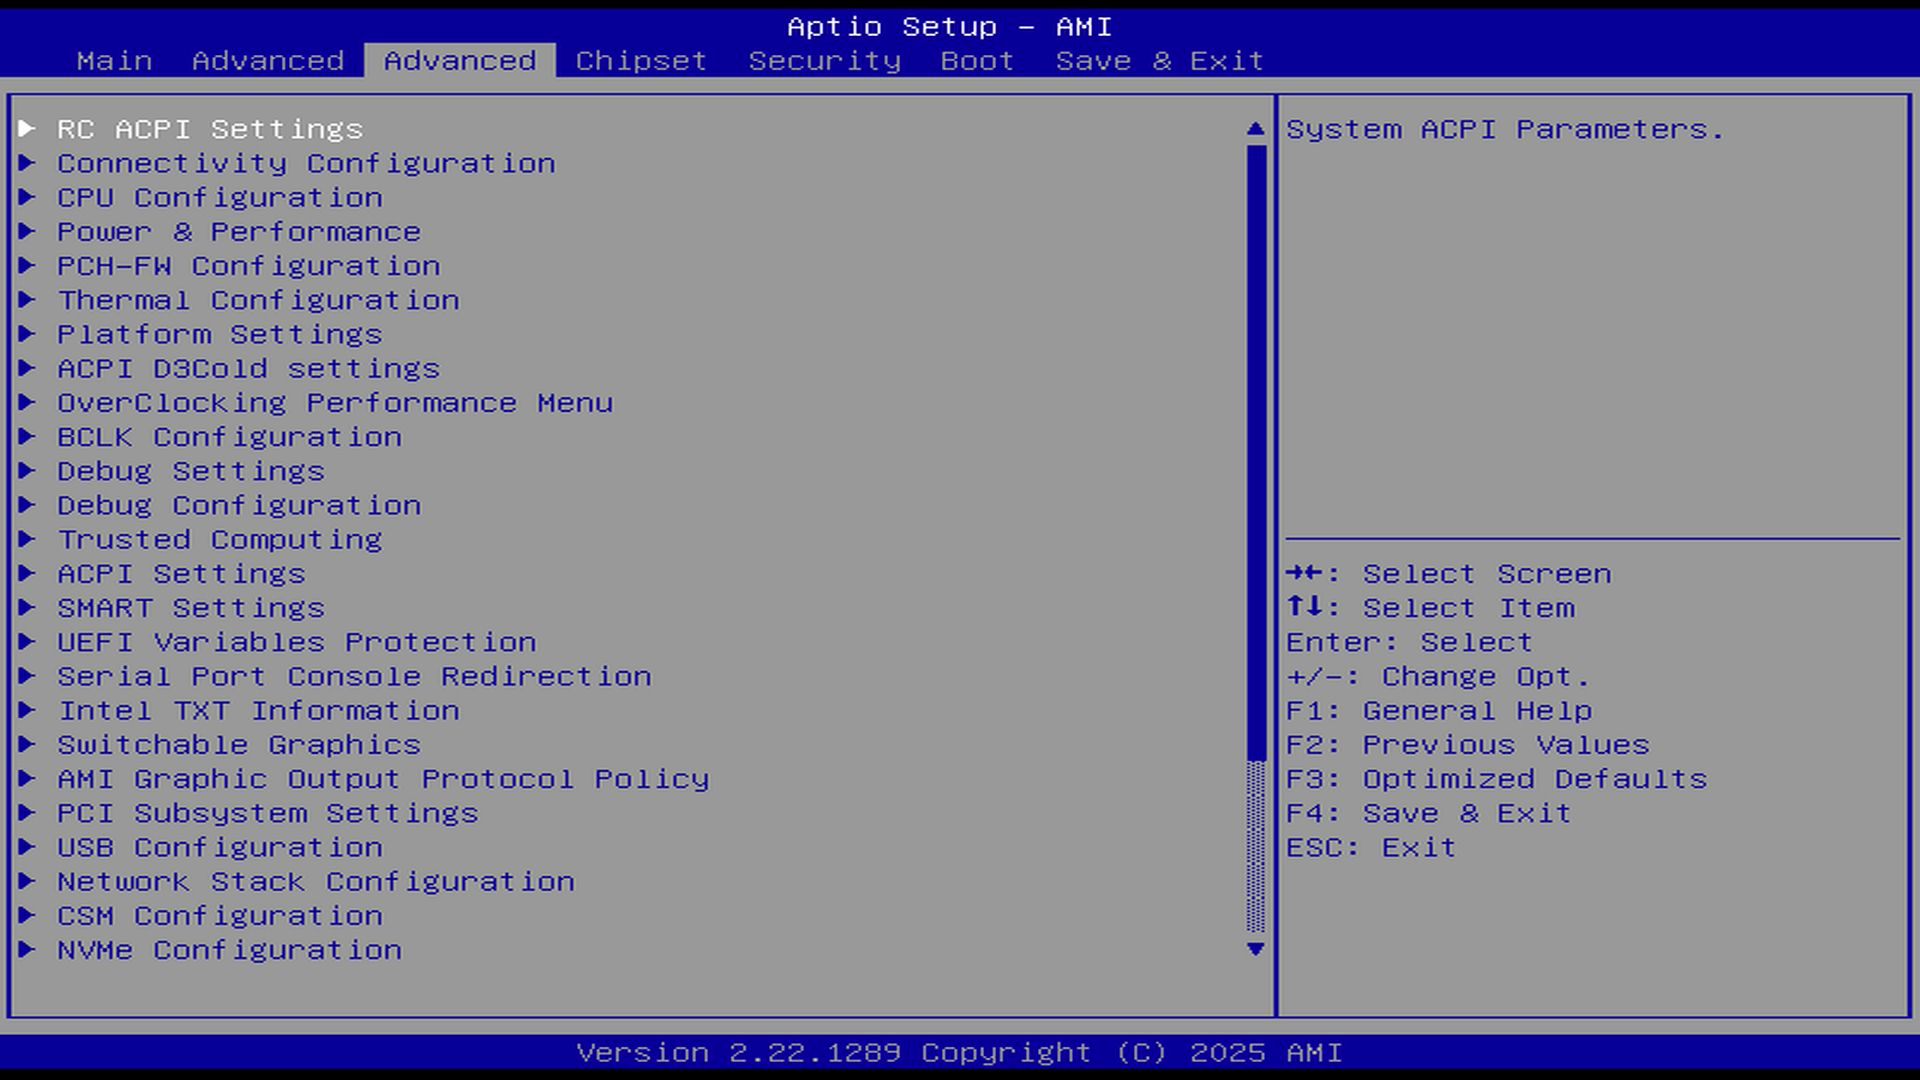Select the Boot tab
Screen dimensions: 1920x1080
click(x=977, y=60)
